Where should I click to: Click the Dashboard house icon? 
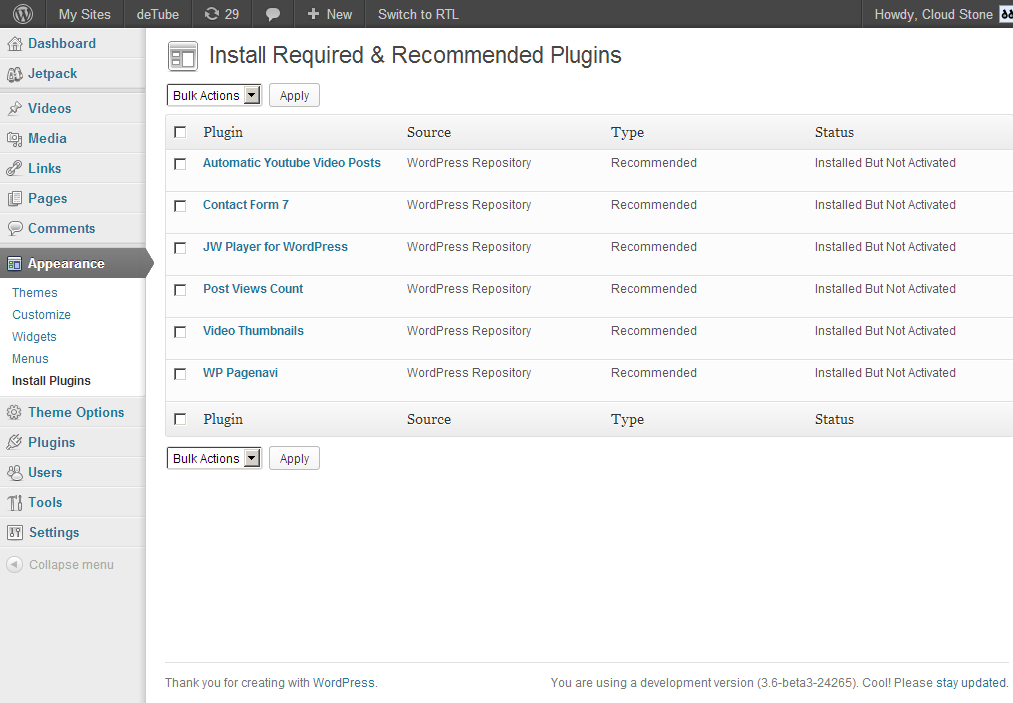14,43
